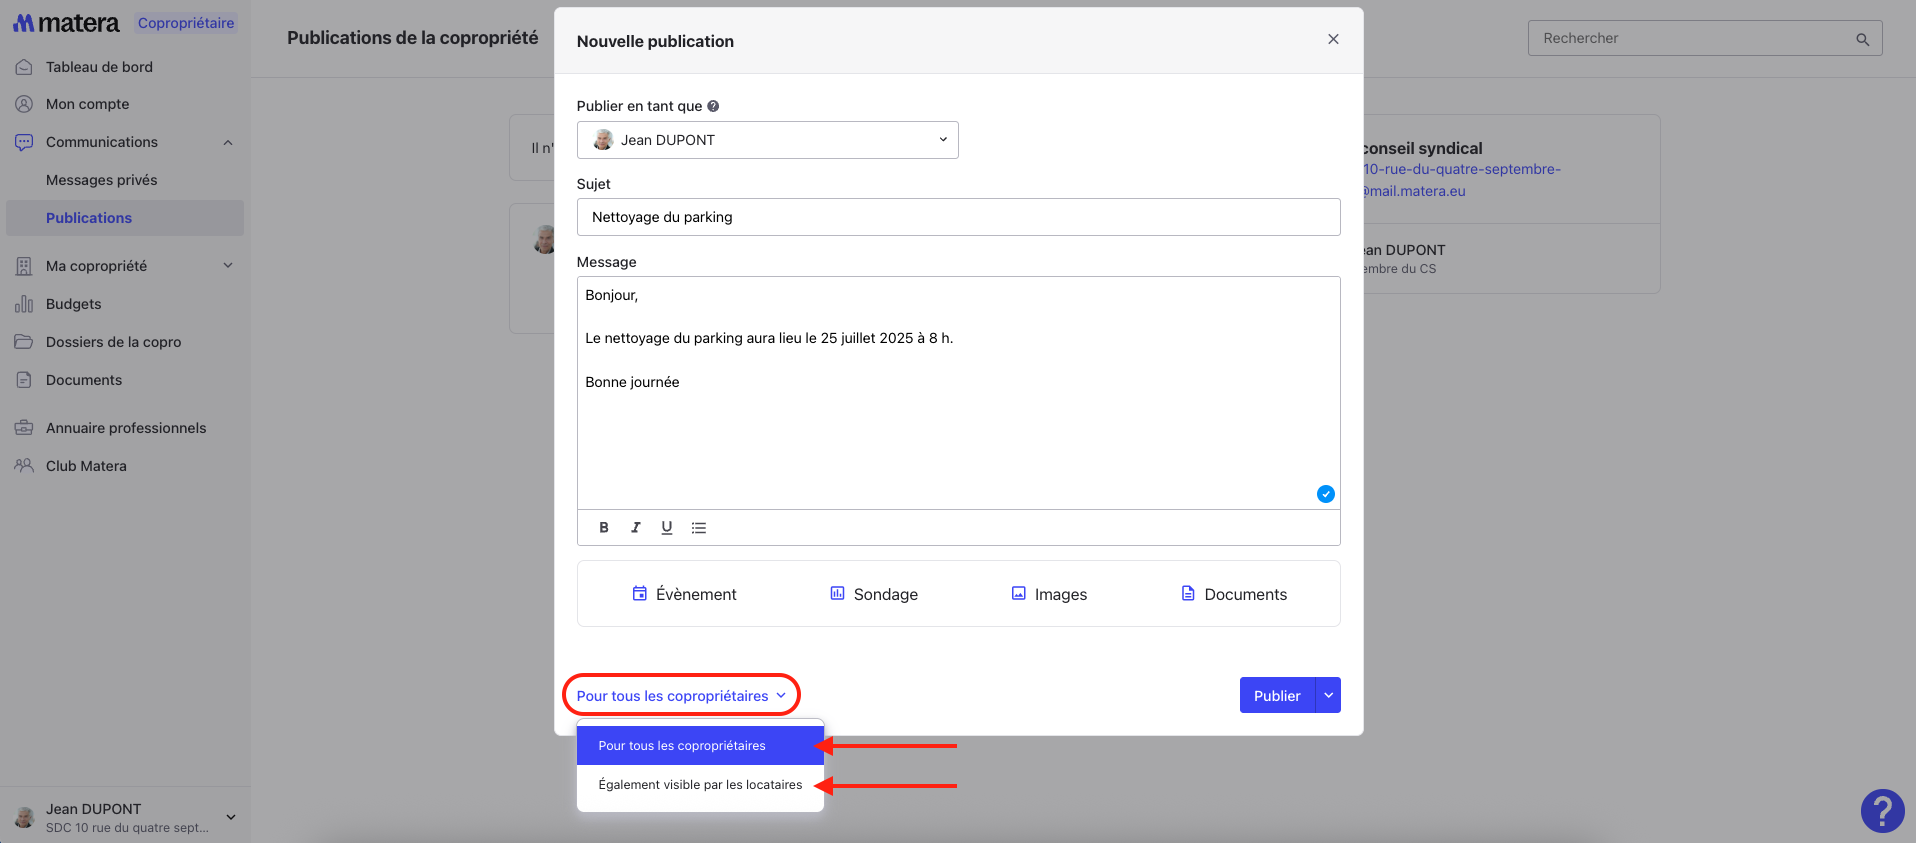
Task: Choose Pour tous les copropriétaires option
Action: [x=700, y=746]
